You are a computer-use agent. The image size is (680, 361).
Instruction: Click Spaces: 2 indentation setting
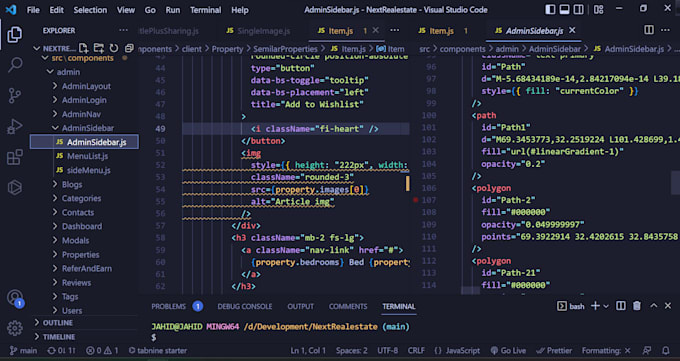coord(351,351)
